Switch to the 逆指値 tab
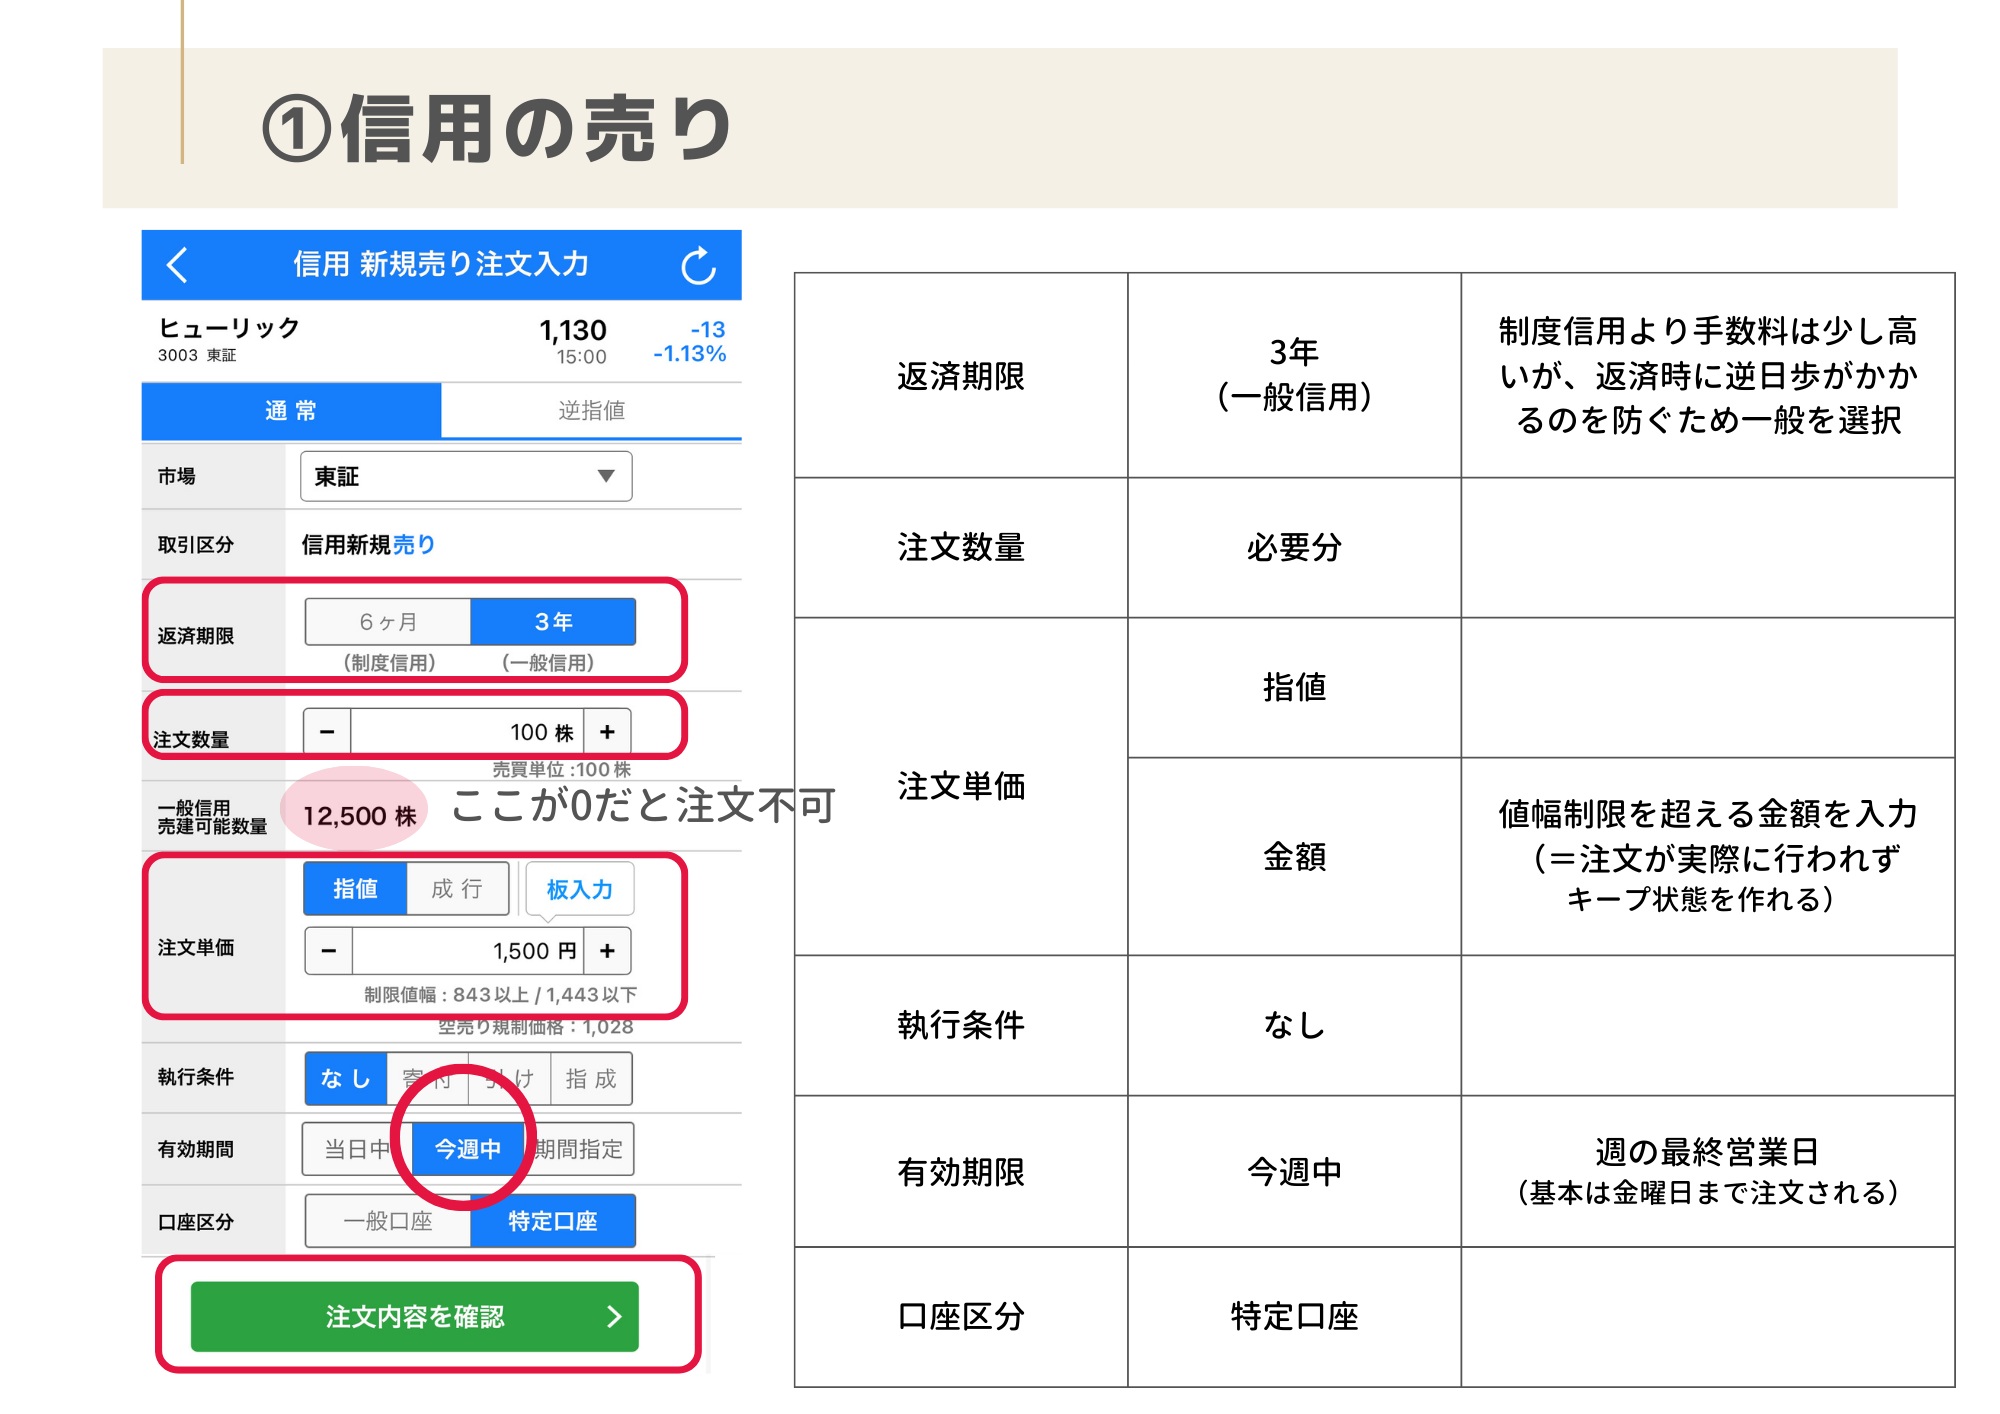This screenshot has width=2000, height=1414. [591, 411]
